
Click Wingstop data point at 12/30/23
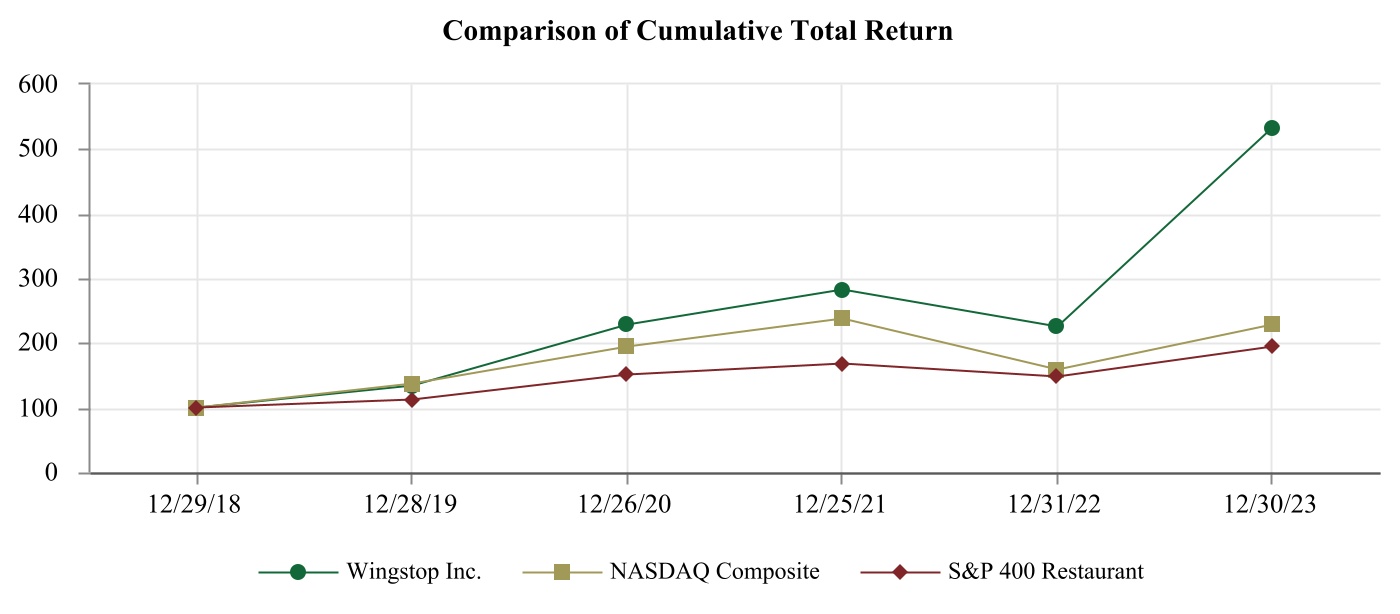pyautogui.click(x=1271, y=128)
